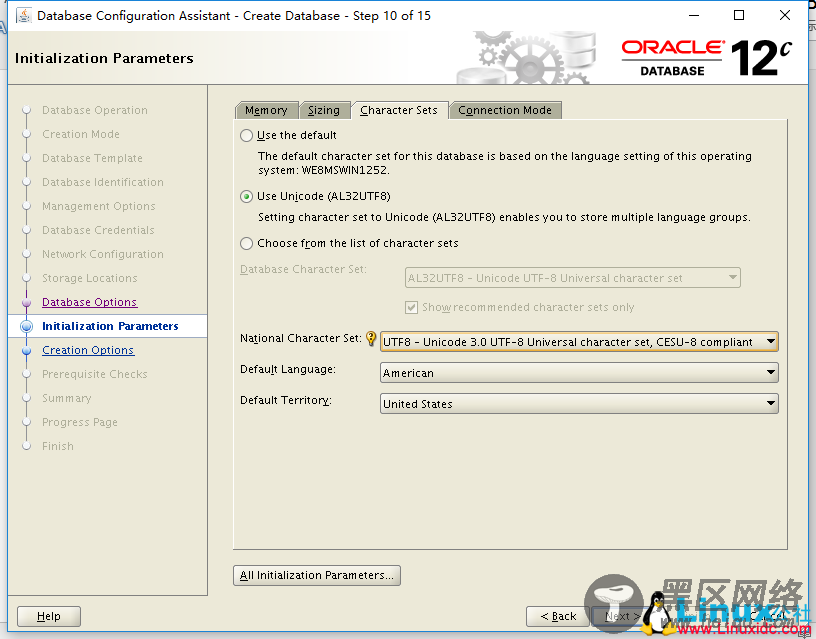The height and width of the screenshot is (639, 816).
Task: Open the Database Options step link
Action: [90, 302]
